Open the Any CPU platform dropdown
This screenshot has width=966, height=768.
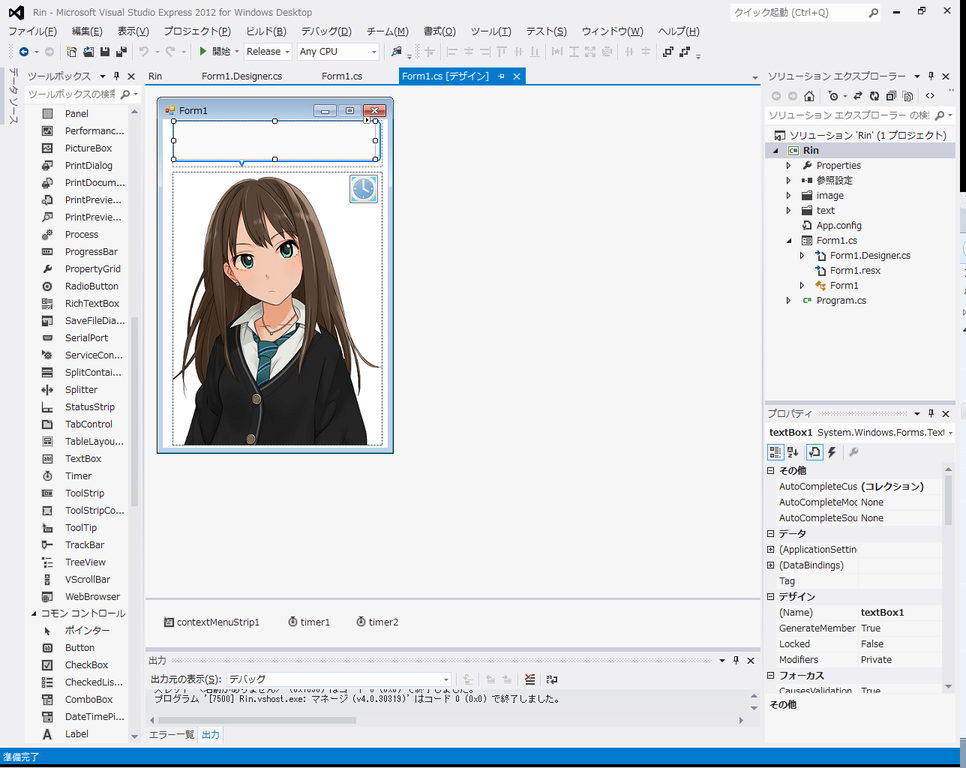[338, 51]
